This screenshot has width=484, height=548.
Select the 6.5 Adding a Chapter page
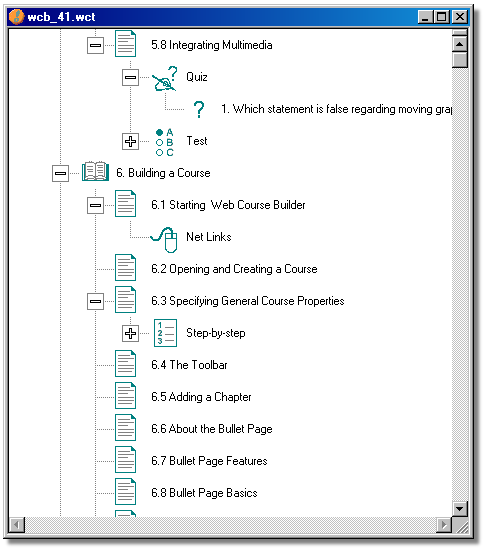pyautogui.click(x=201, y=397)
